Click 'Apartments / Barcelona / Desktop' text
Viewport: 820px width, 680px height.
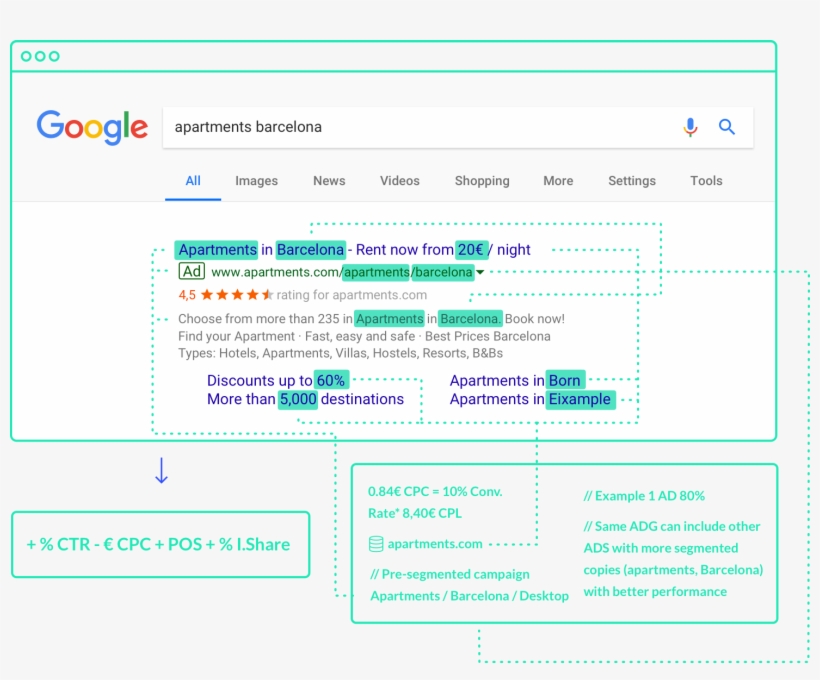(x=470, y=596)
